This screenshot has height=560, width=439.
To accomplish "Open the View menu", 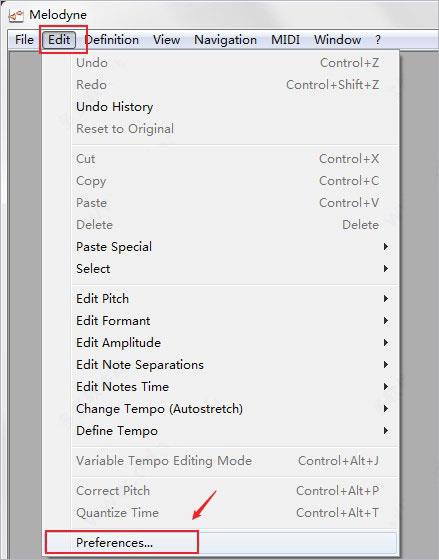I will point(166,40).
